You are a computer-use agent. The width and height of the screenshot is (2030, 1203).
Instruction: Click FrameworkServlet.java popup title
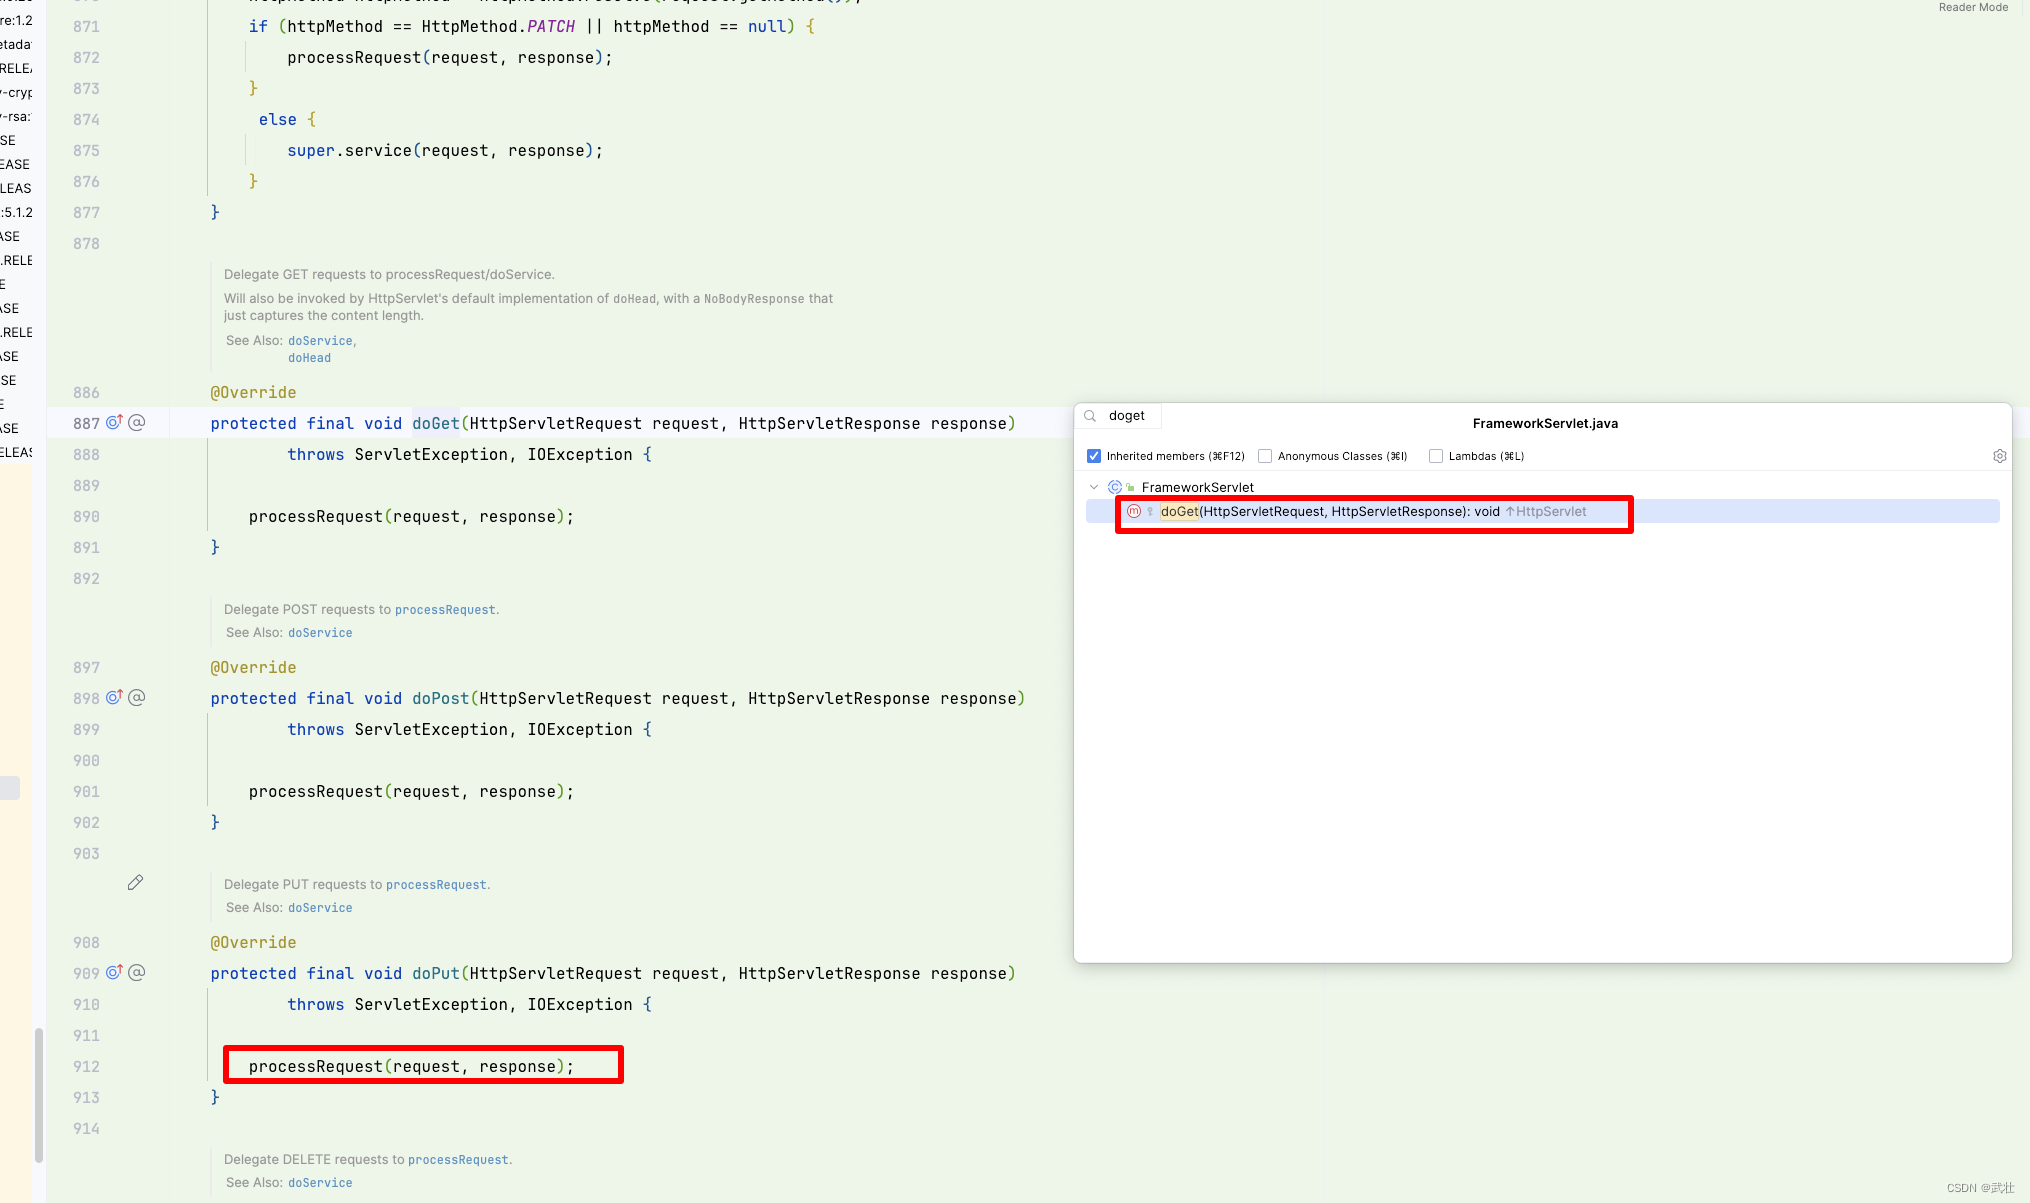(1545, 423)
